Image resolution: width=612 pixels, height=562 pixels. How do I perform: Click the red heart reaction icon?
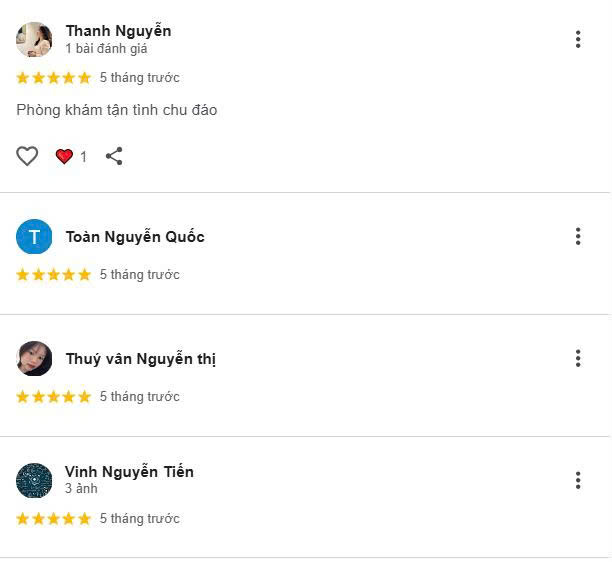pos(65,156)
